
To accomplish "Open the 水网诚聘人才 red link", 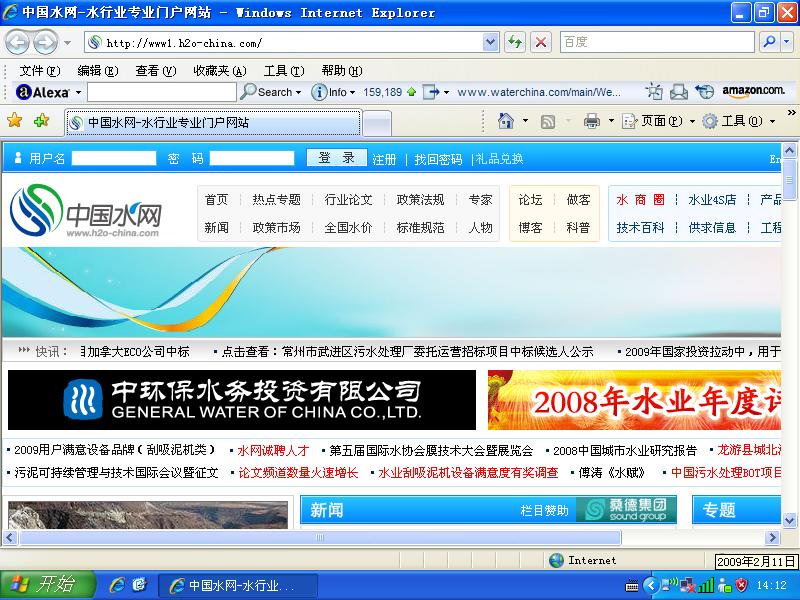I will click(x=273, y=451).
